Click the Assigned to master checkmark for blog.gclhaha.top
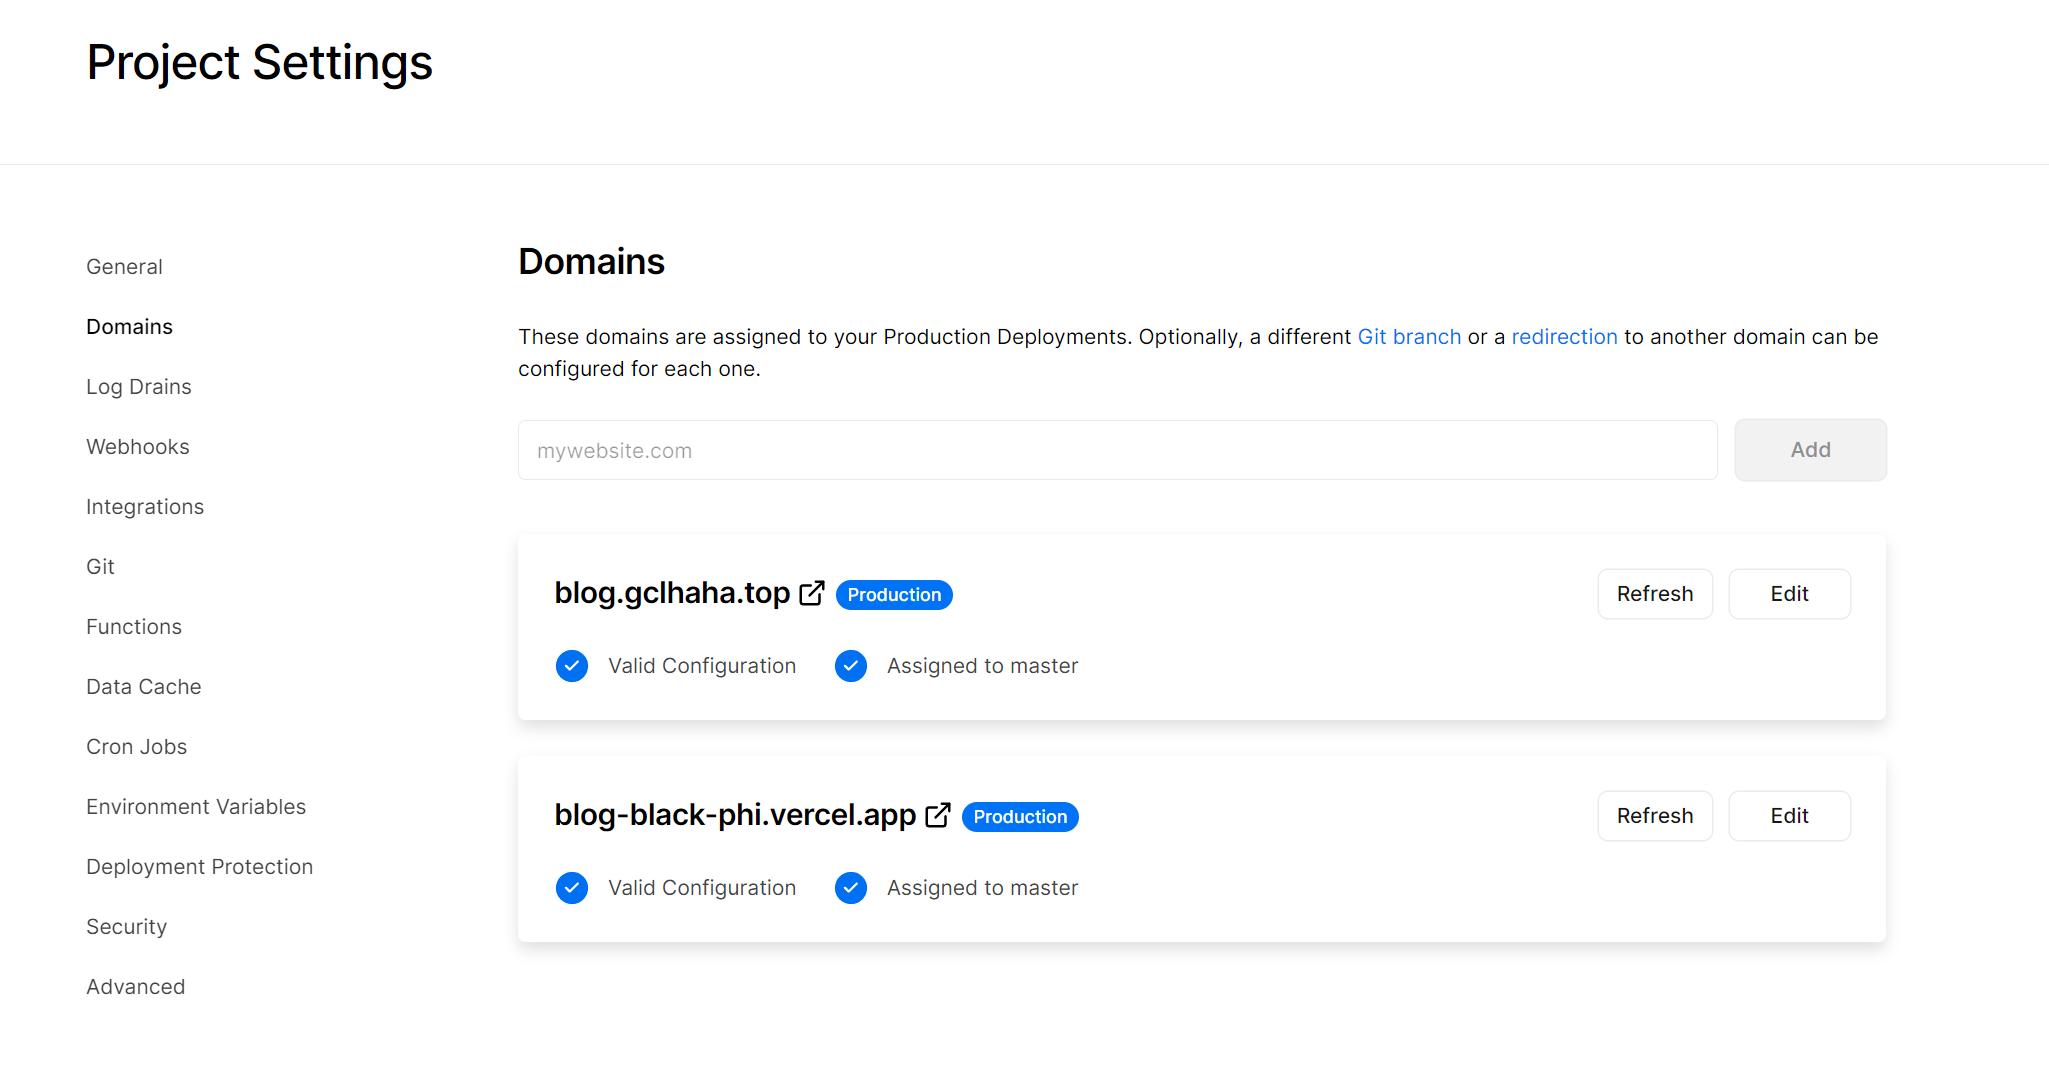2049x1091 pixels. [850, 665]
